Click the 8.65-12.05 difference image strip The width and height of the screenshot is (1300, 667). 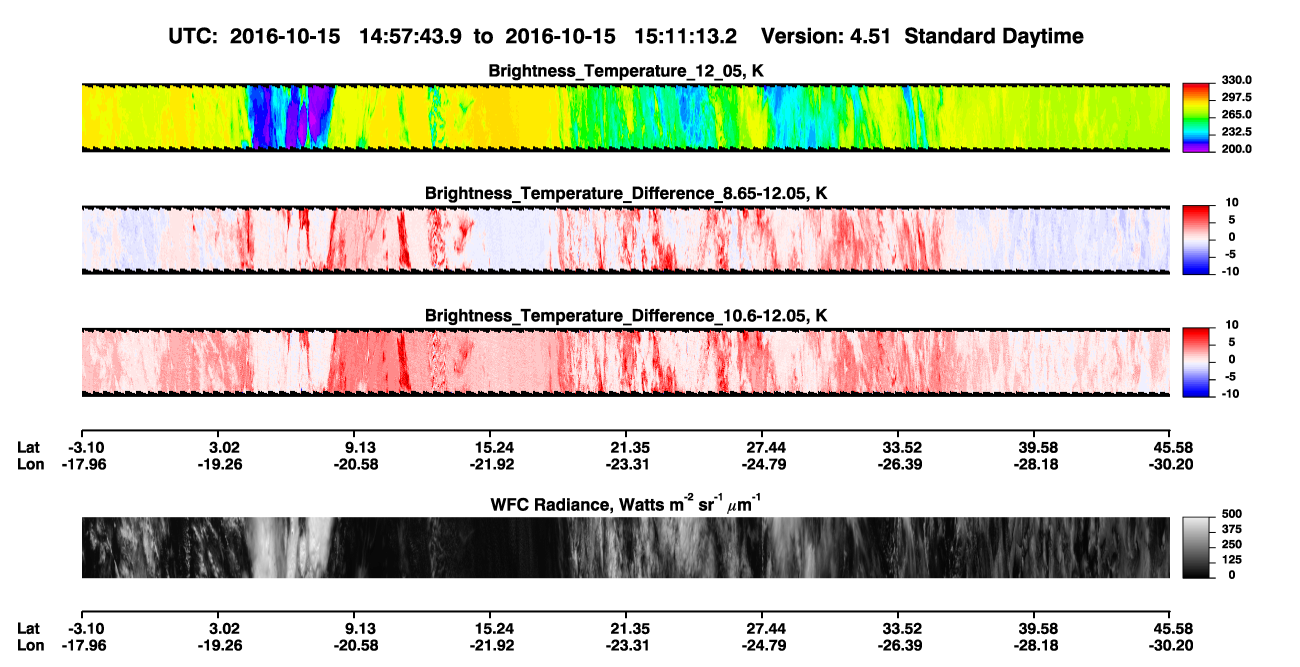[x=626, y=239]
